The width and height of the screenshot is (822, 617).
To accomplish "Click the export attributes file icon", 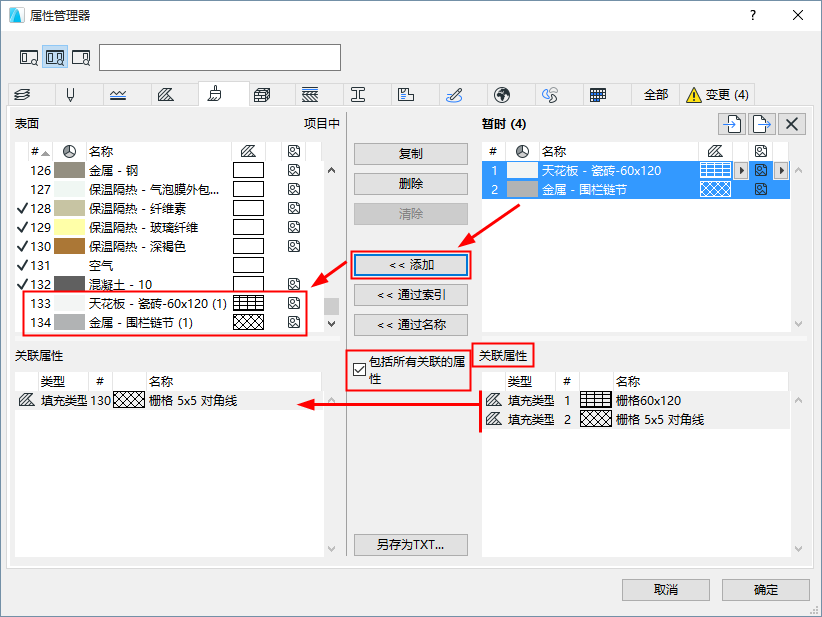I will pyautogui.click(x=762, y=124).
